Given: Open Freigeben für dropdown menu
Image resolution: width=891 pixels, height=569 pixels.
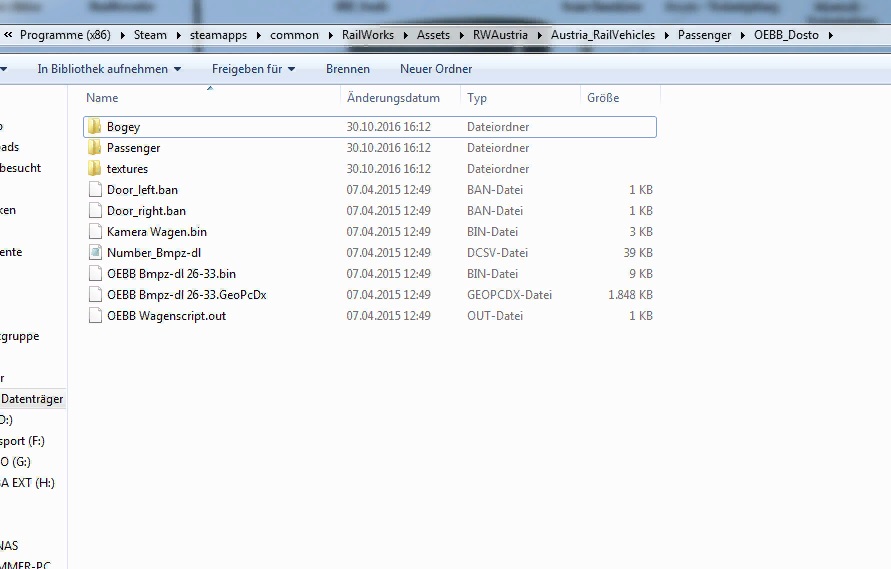Looking at the screenshot, I should 253,69.
